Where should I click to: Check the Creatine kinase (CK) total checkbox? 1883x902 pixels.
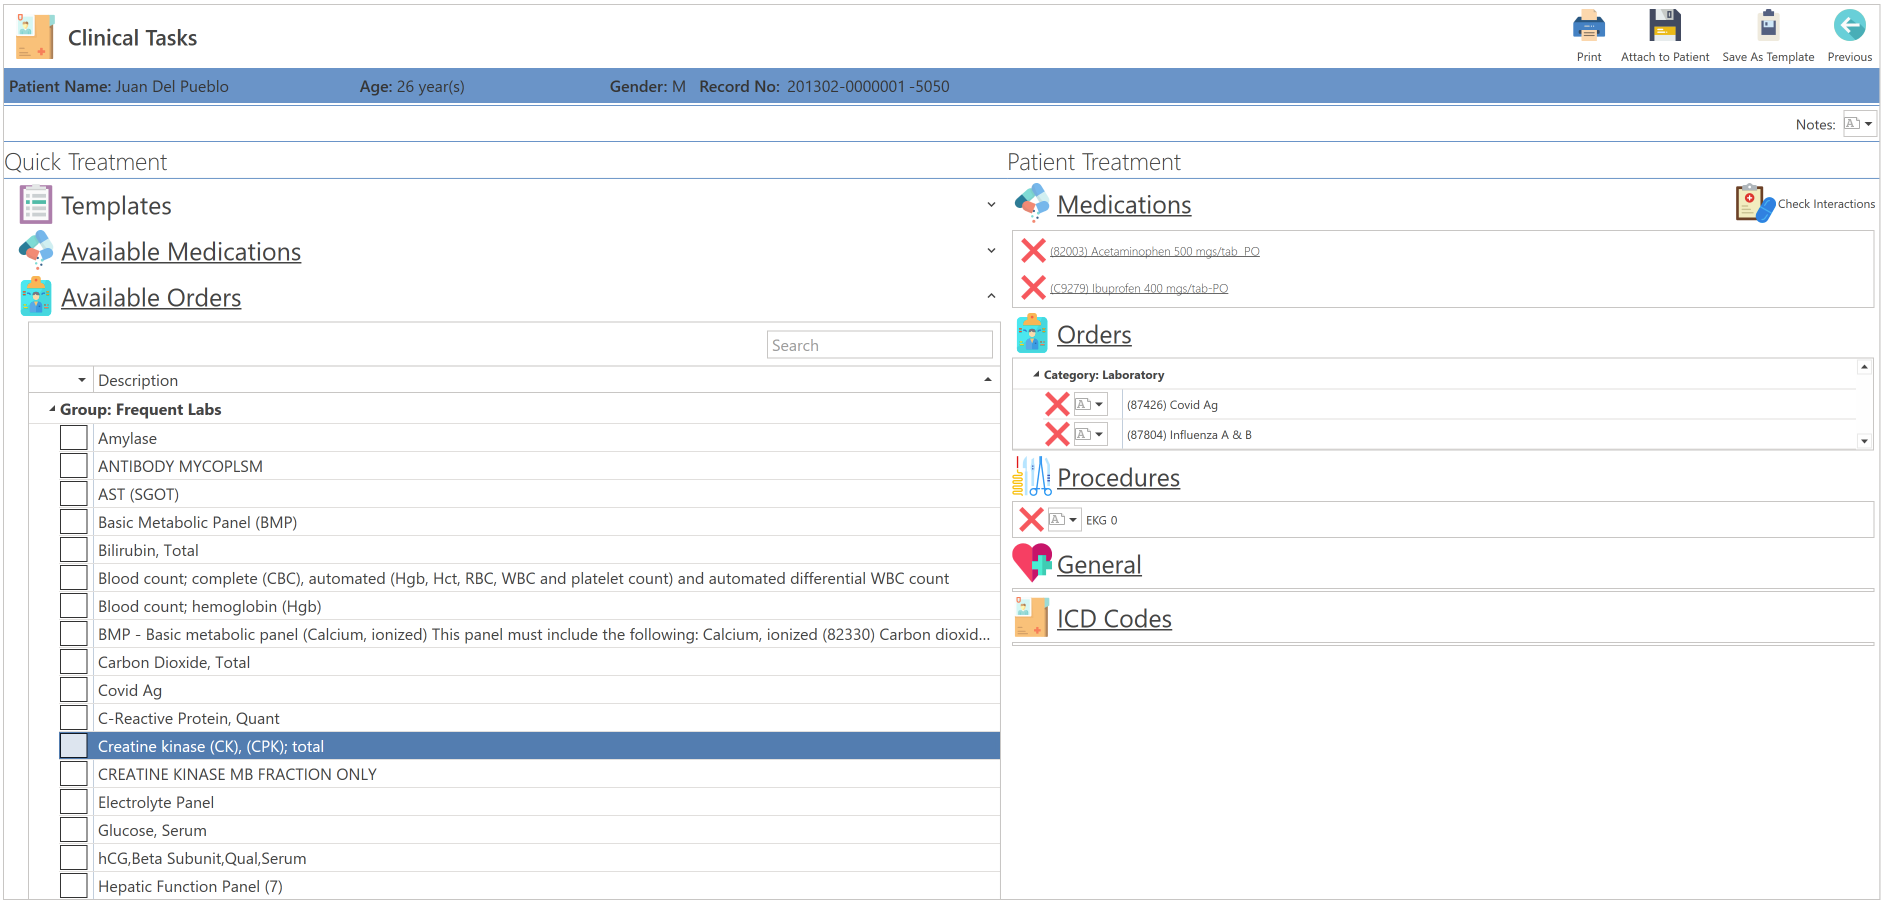pyautogui.click(x=73, y=746)
